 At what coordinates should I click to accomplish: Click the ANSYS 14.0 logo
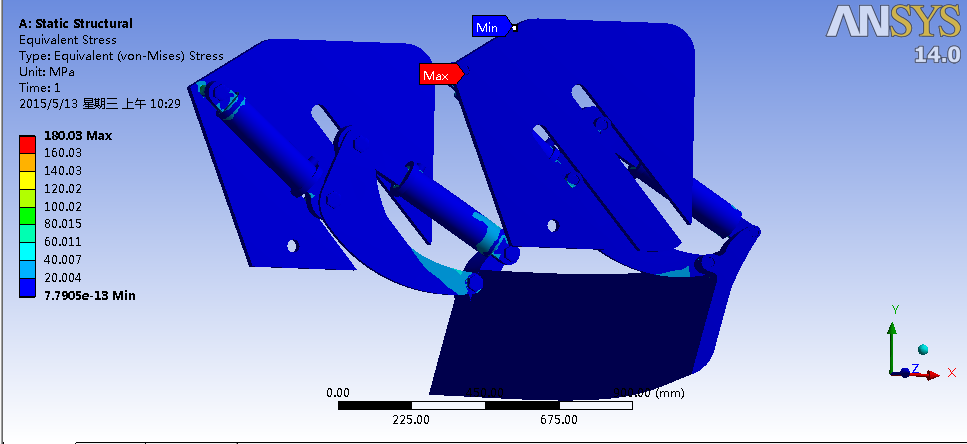tap(894, 32)
